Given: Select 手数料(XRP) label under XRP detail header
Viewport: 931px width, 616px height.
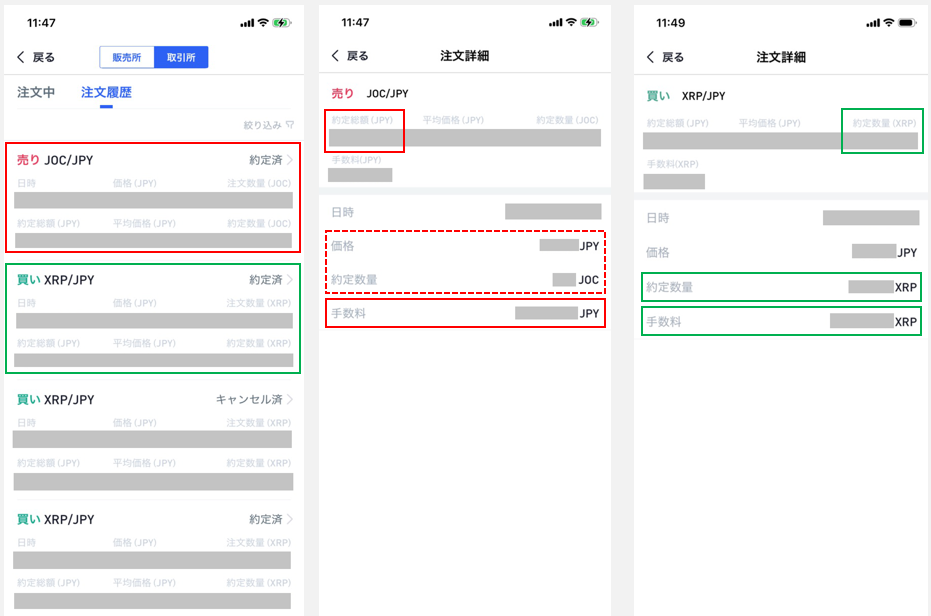Looking at the screenshot, I should [673, 164].
